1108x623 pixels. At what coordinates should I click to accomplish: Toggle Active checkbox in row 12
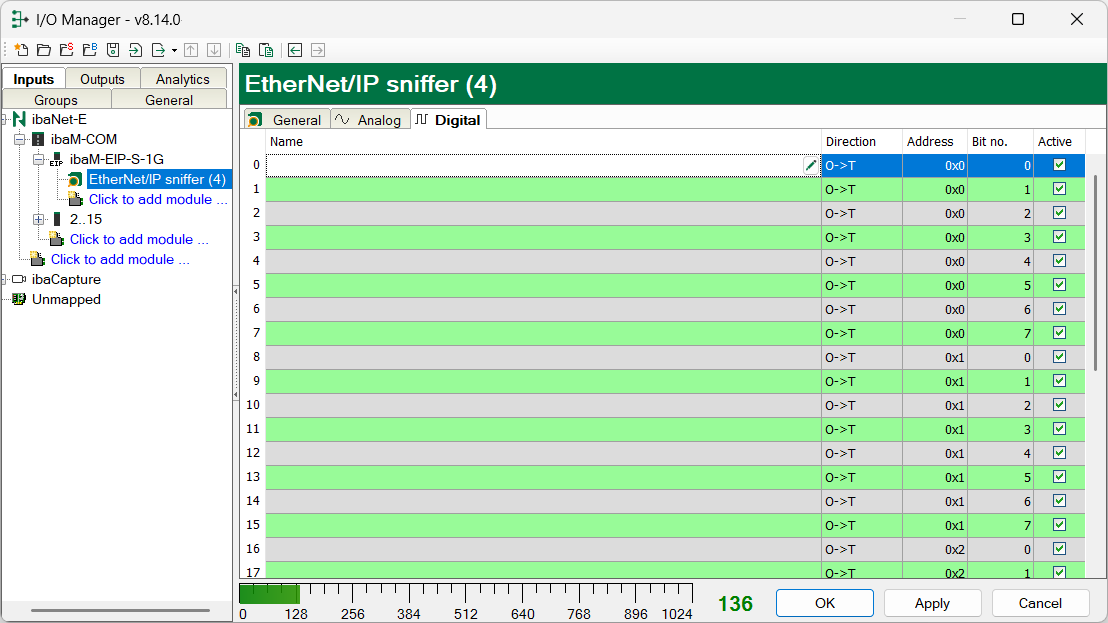(x=1059, y=453)
